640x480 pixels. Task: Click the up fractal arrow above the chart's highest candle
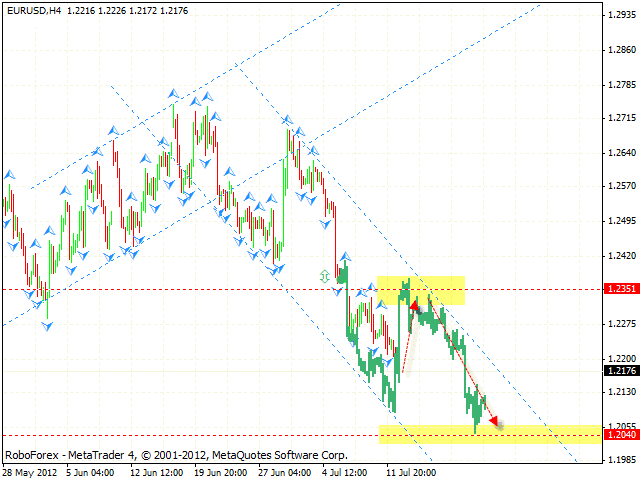pos(173,94)
